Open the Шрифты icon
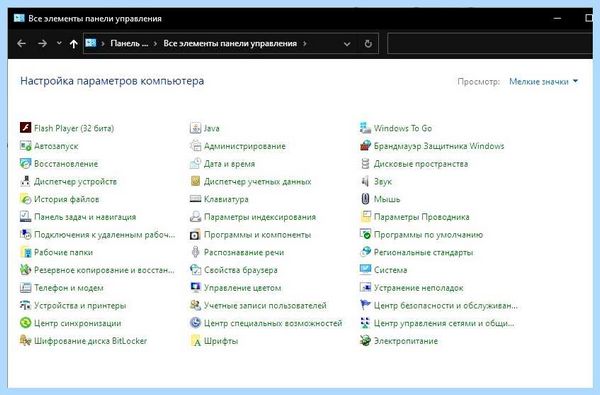 pos(195,341)
